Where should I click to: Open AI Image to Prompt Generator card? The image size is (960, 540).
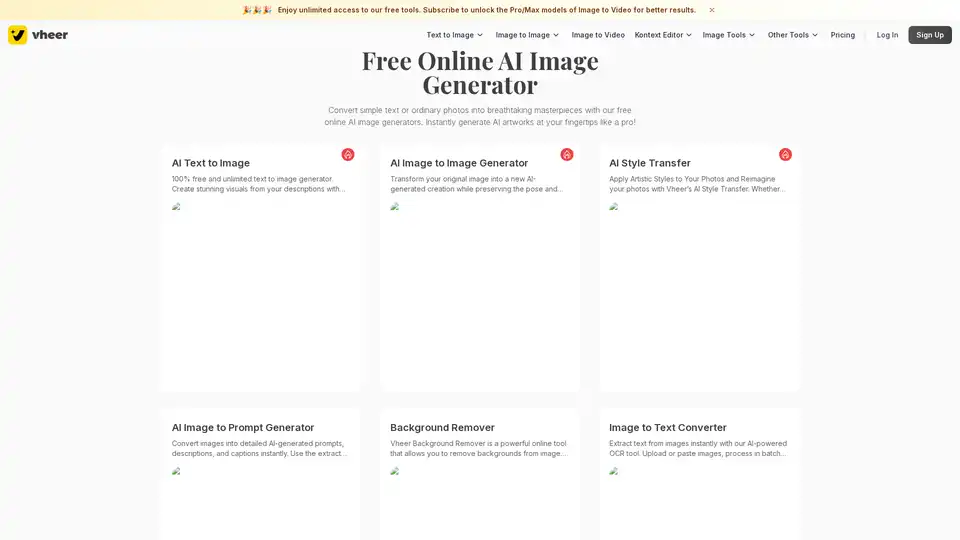[x=243, y=427]
